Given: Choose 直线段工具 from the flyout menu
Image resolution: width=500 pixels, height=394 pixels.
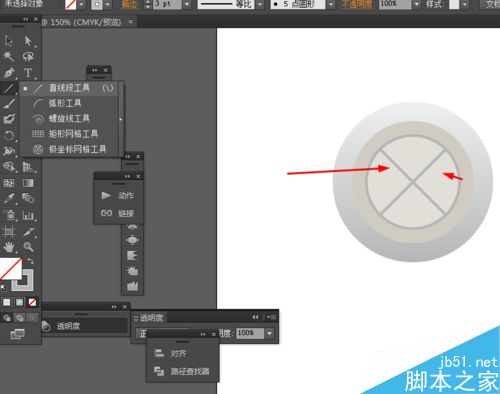Looking at the screenshot, I should [69, 88].
